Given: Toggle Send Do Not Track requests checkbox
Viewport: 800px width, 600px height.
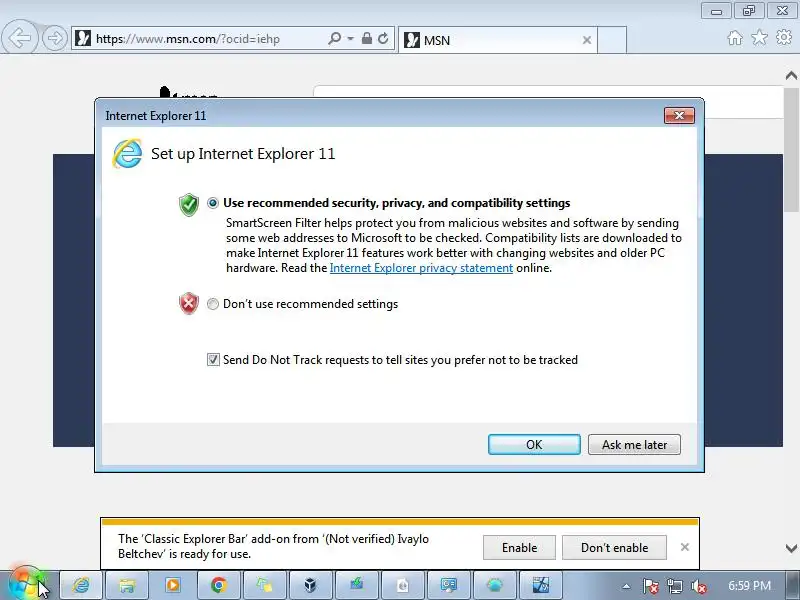Looking at the screenshot, I should [x=213, y=360].
